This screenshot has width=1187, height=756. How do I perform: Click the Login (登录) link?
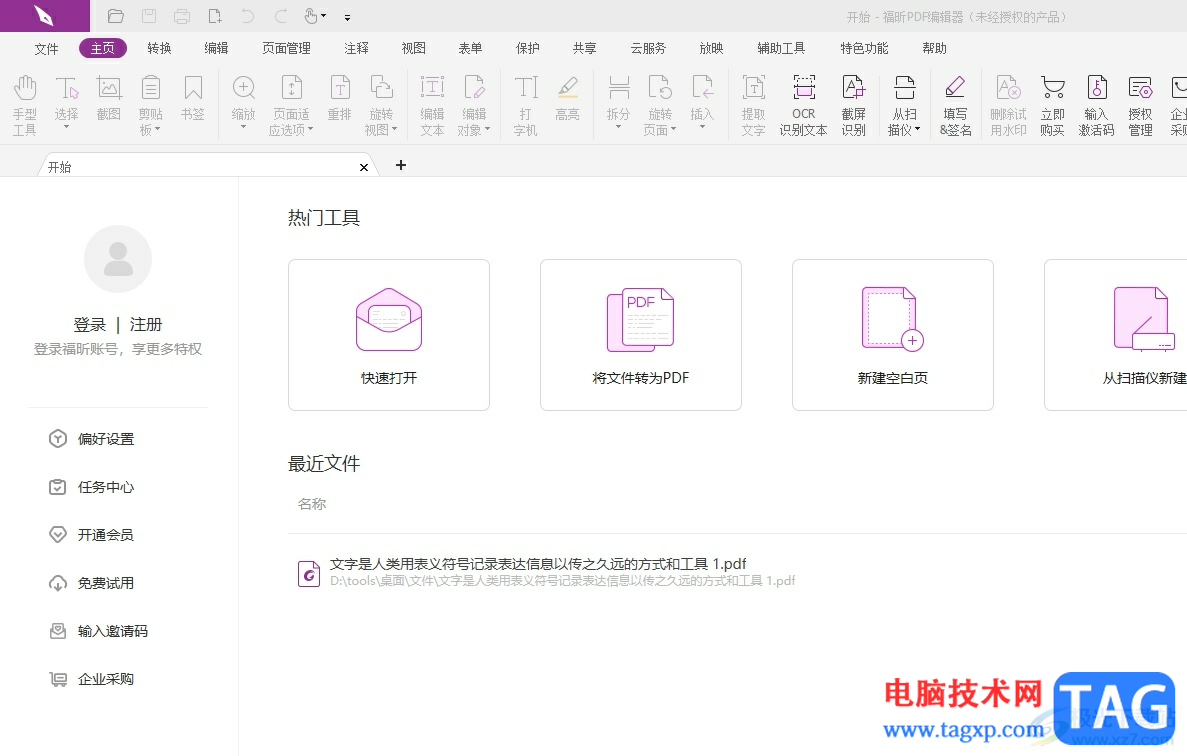(89, 325)
